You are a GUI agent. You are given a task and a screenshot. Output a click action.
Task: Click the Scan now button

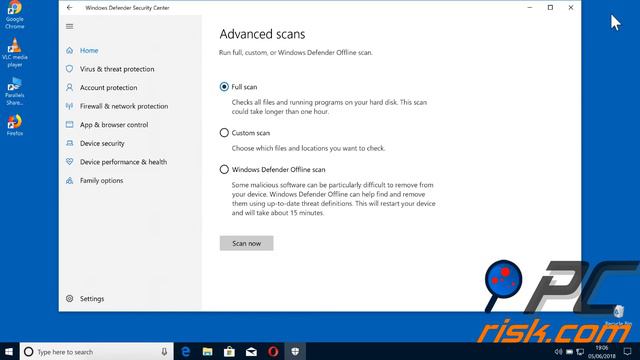click(x=247, y=243)
